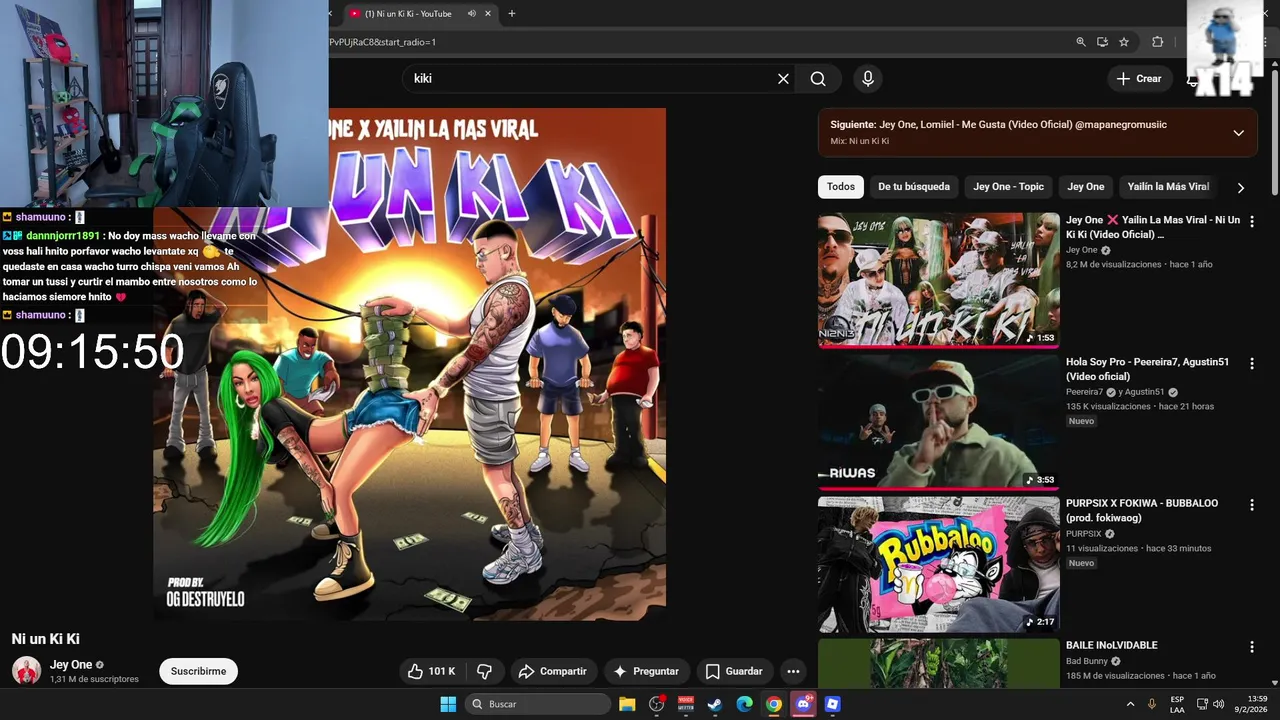Open Jey One channel name link
Viewport: 1280px width, 720px height.
[71, 665]
